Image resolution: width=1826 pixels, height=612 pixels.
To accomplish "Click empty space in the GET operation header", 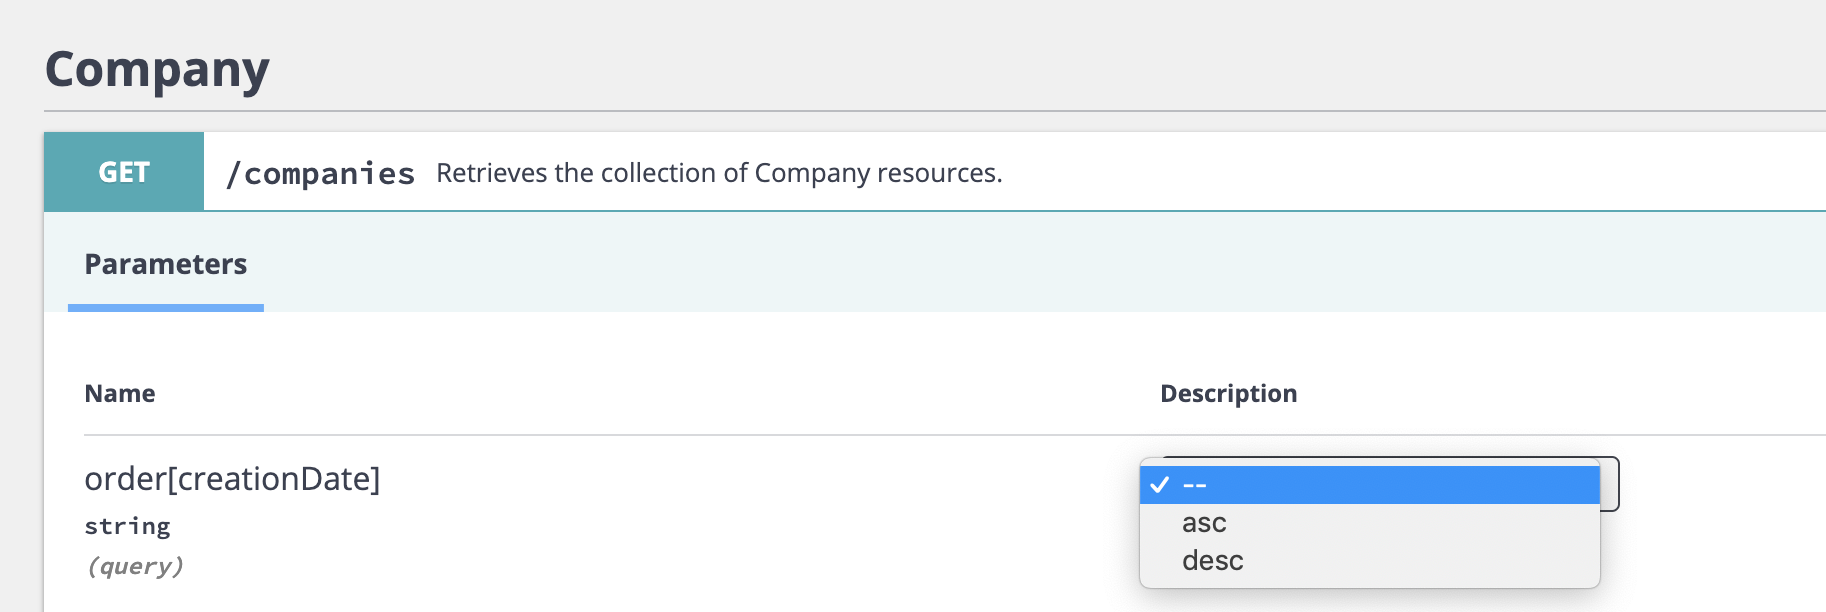I will (1400, 172).
